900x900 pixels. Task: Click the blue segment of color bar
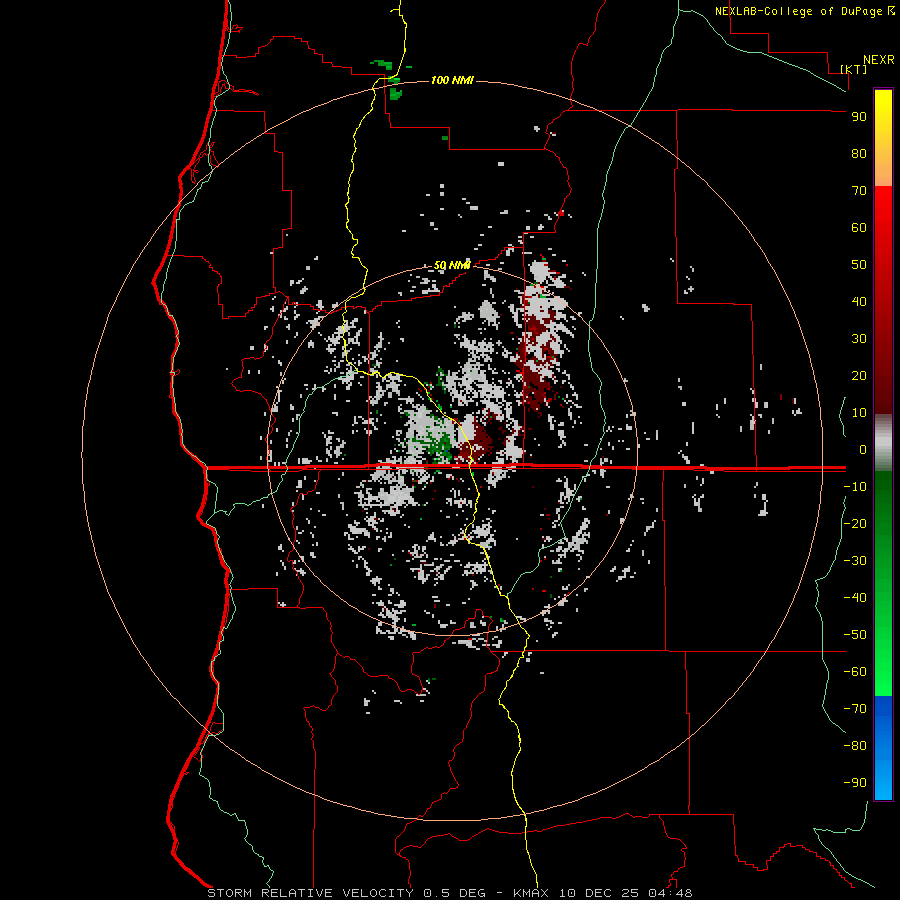tap(883, 748)
